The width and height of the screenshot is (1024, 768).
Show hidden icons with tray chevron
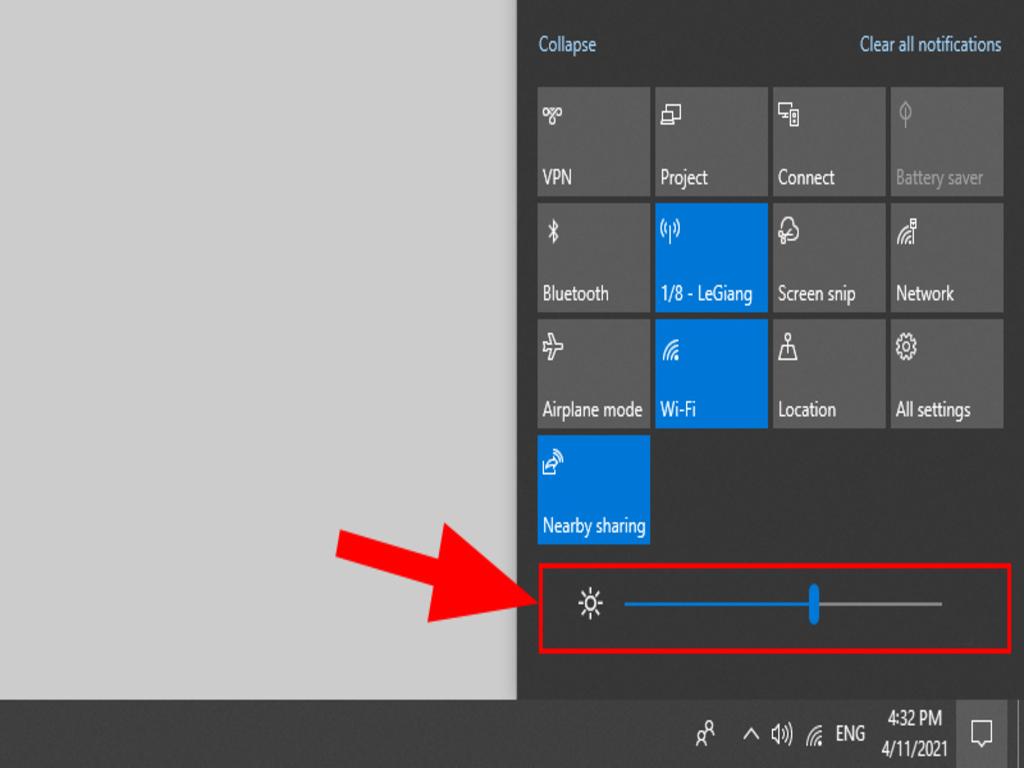tap(750, 735)
